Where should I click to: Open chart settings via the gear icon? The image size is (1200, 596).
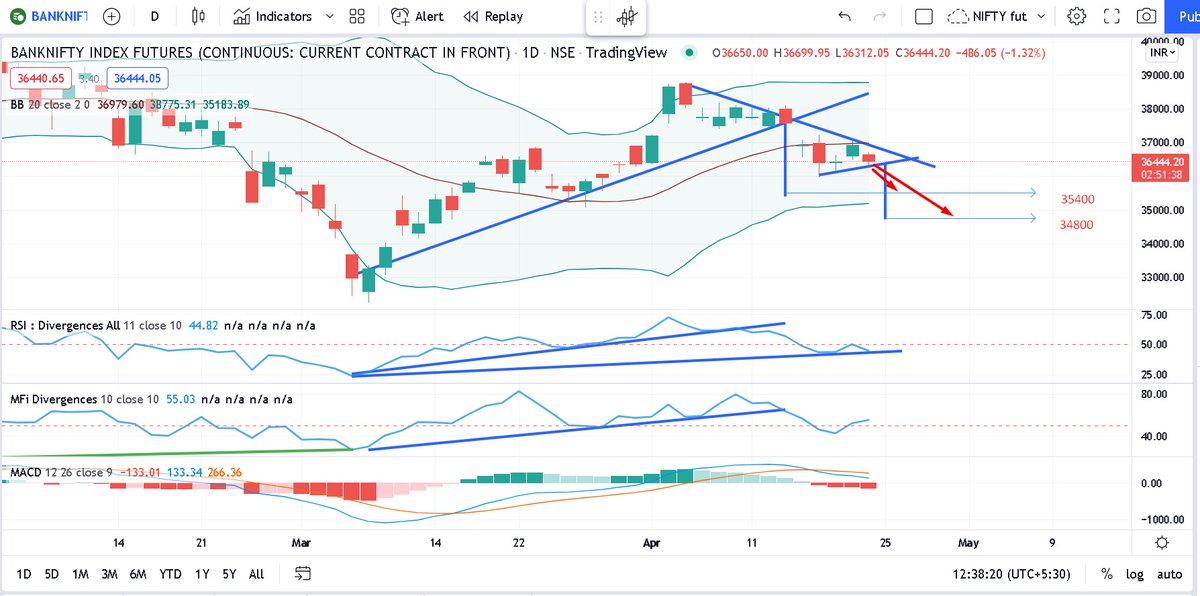click(x=1077, y=16)
